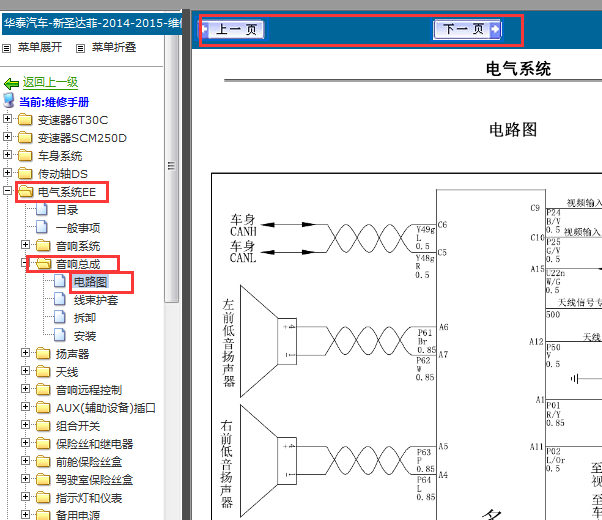The image size is (602, 520).
Task: Open the 安装 page
Action: [85, 336]
